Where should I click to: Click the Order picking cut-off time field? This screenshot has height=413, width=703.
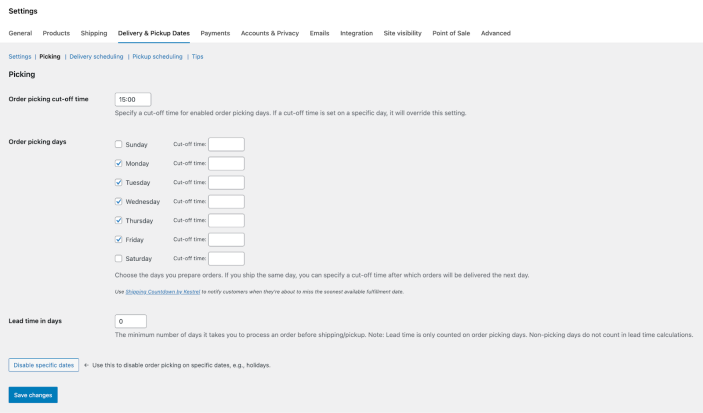(133, 99)
